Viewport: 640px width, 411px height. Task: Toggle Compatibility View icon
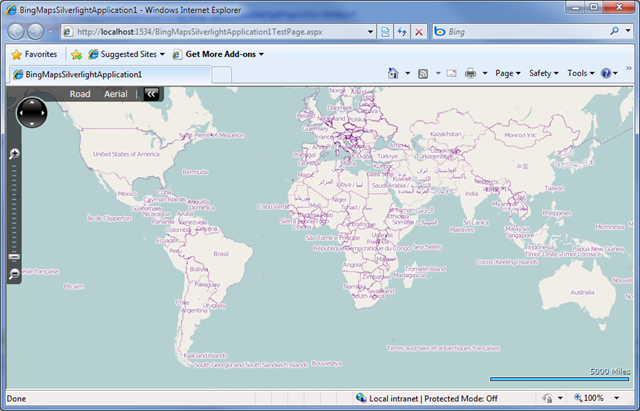[x=385, y=31]
